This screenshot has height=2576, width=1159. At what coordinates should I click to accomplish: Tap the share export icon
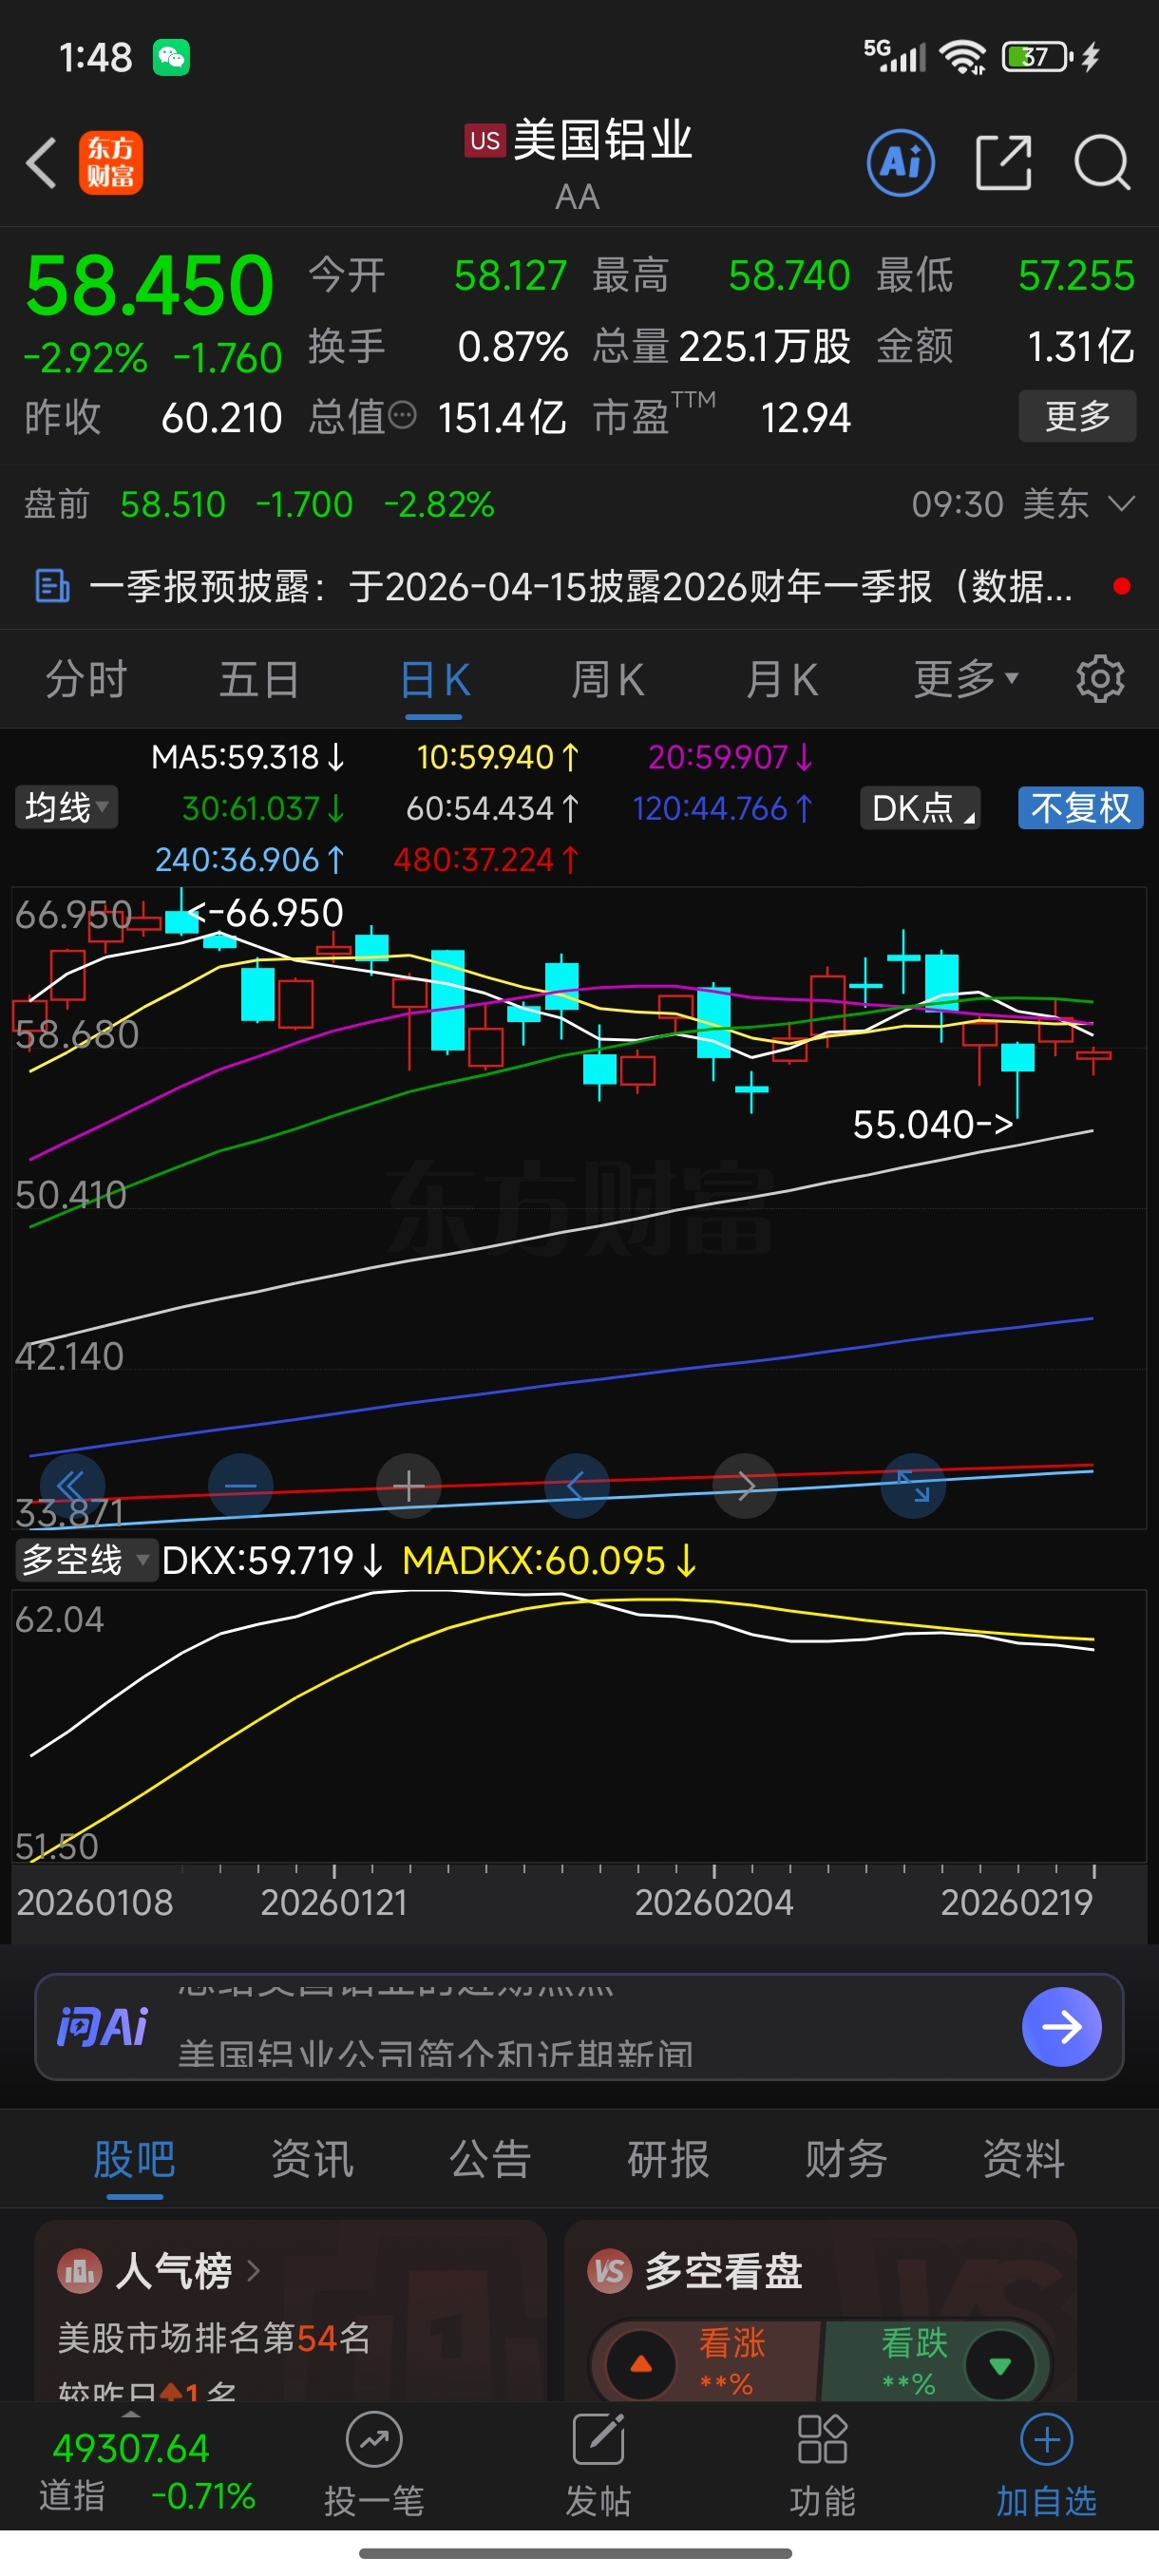[1003, 162]
